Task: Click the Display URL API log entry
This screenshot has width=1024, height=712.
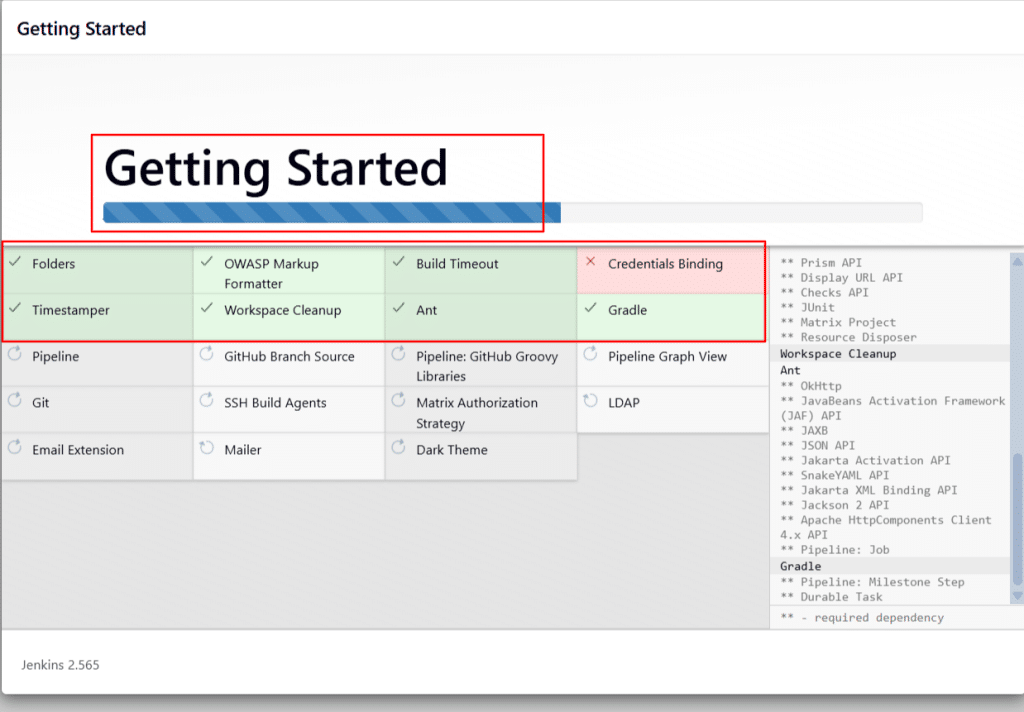Action: click(842, 278)
